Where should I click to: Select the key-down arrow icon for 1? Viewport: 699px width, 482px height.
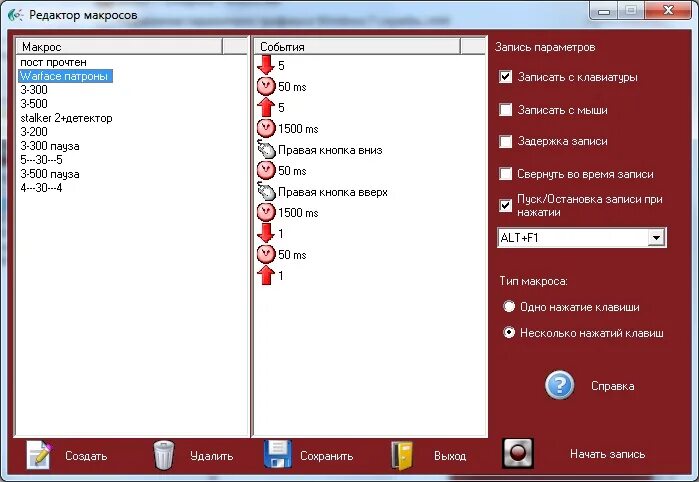266,233
